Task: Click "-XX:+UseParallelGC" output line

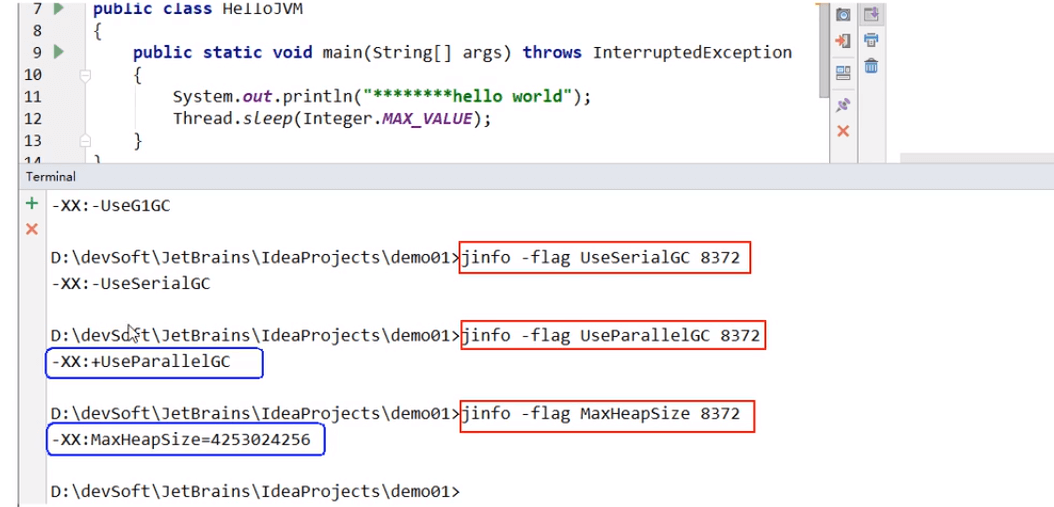Action: point(140,362)
